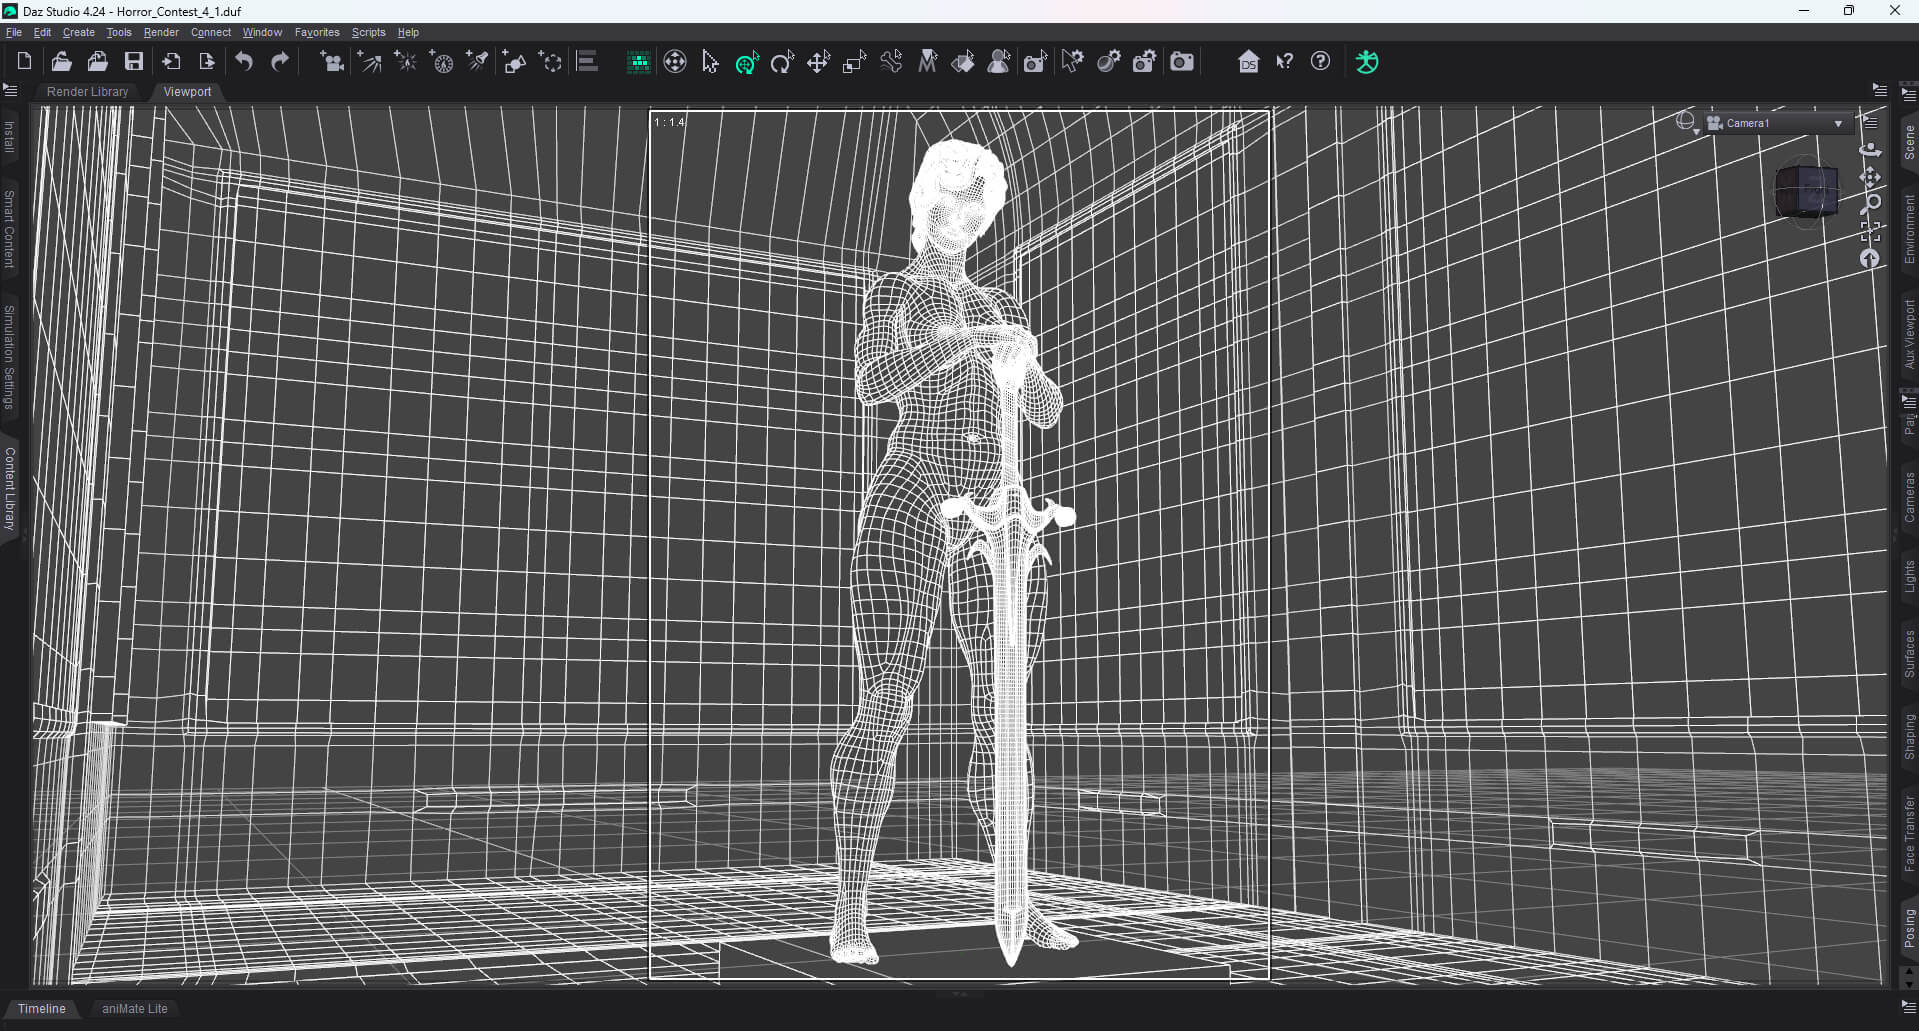Click the green Iray preview toolbar icon
The width and height of the screenshot is (1919, 1031).
tap(638, 62)
